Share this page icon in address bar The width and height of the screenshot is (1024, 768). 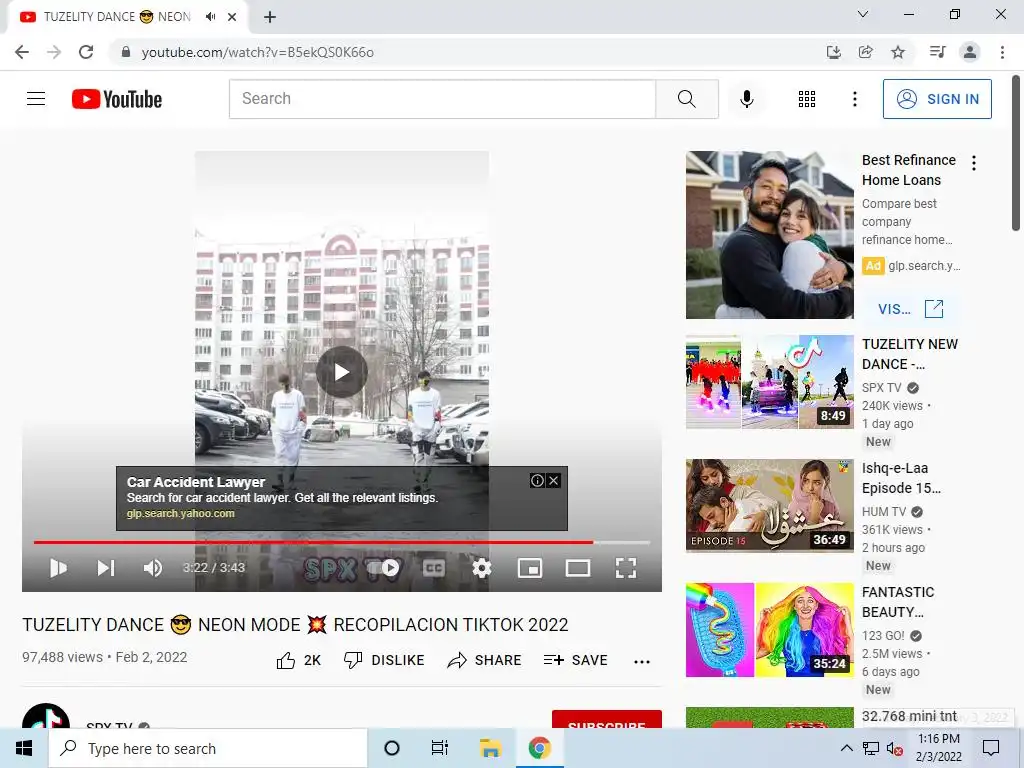866,52
